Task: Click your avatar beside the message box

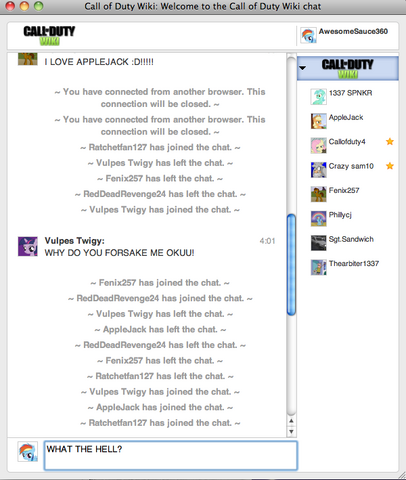Action: click(28, 452)
